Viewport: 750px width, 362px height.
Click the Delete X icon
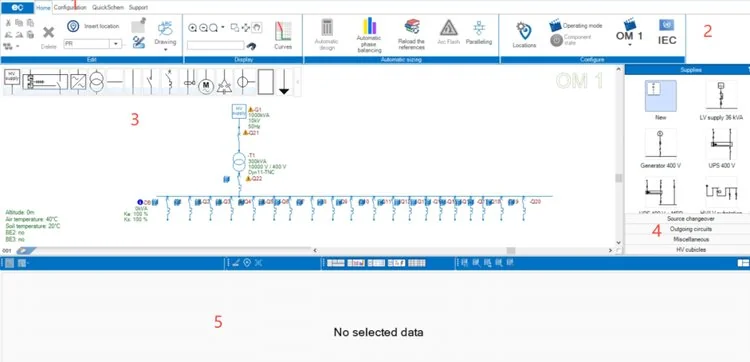click(48, 33)
